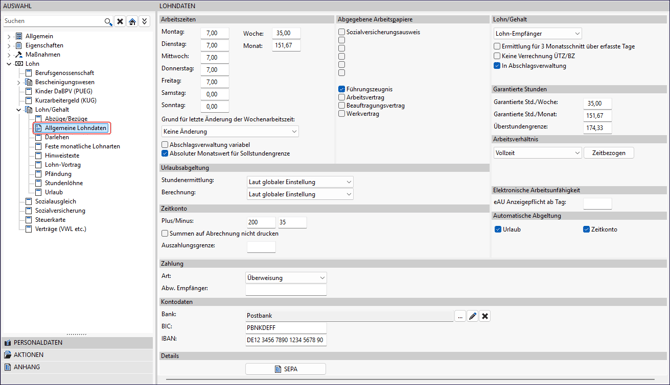Open Stundenermittlung dropdown
The height and width of the screenshot is (385, 670).
(x=300, y=182)
